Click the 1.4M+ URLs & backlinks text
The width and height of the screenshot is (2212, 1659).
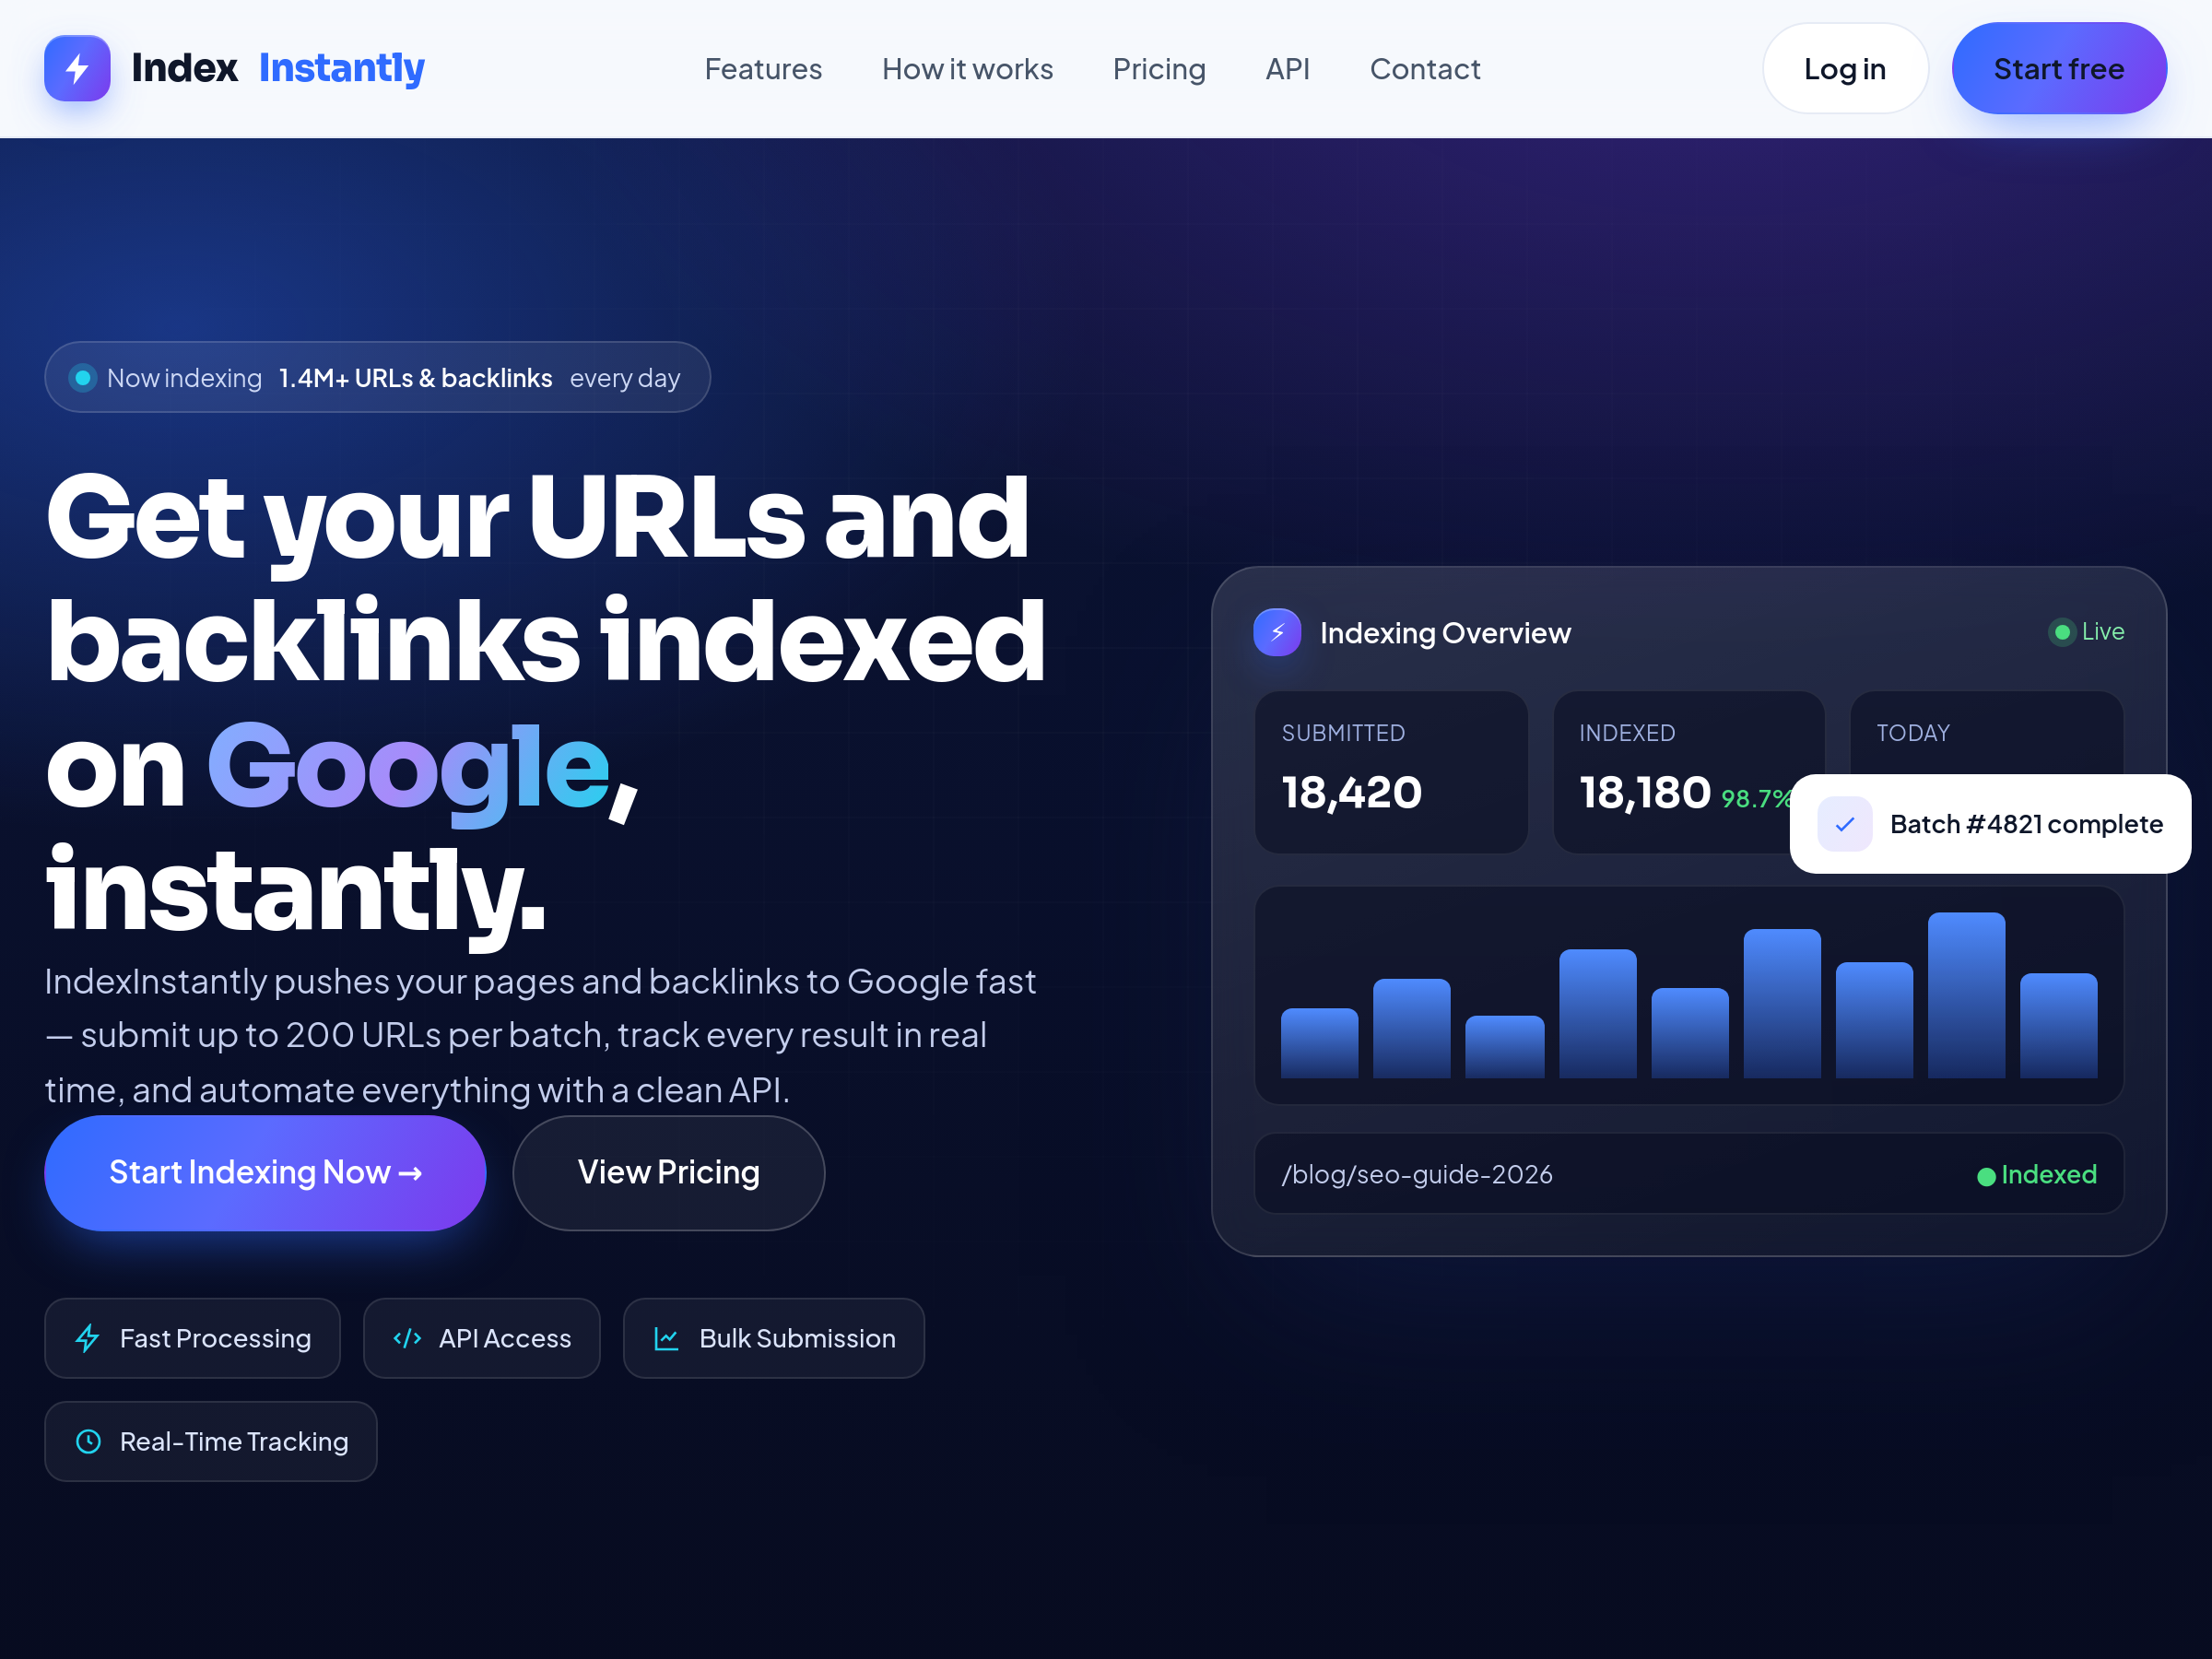pos(415,378)
